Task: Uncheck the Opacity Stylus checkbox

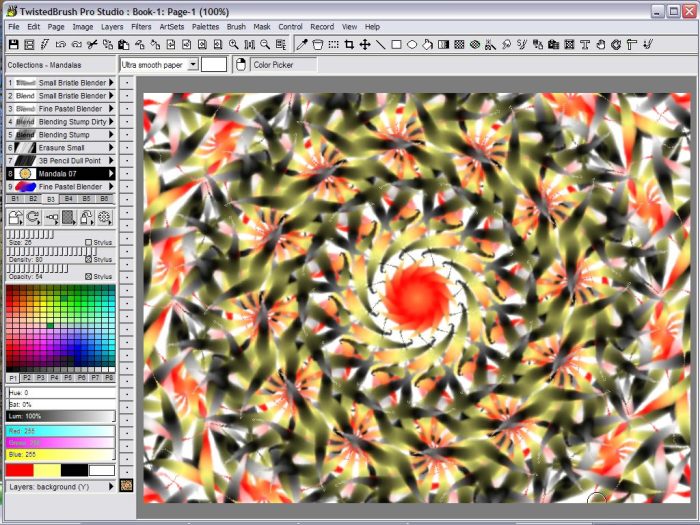Action: click(x=89, y=276)
